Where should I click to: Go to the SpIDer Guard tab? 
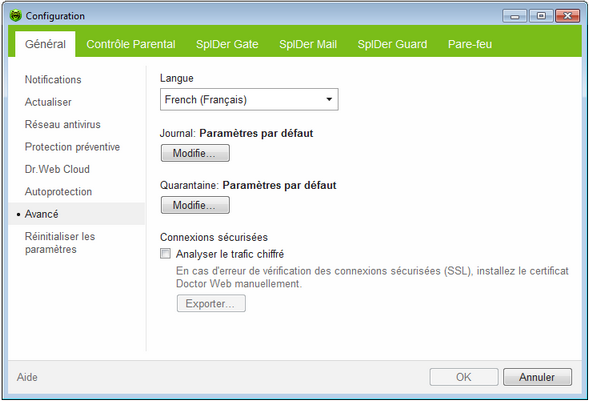click(x=392, y=44)
